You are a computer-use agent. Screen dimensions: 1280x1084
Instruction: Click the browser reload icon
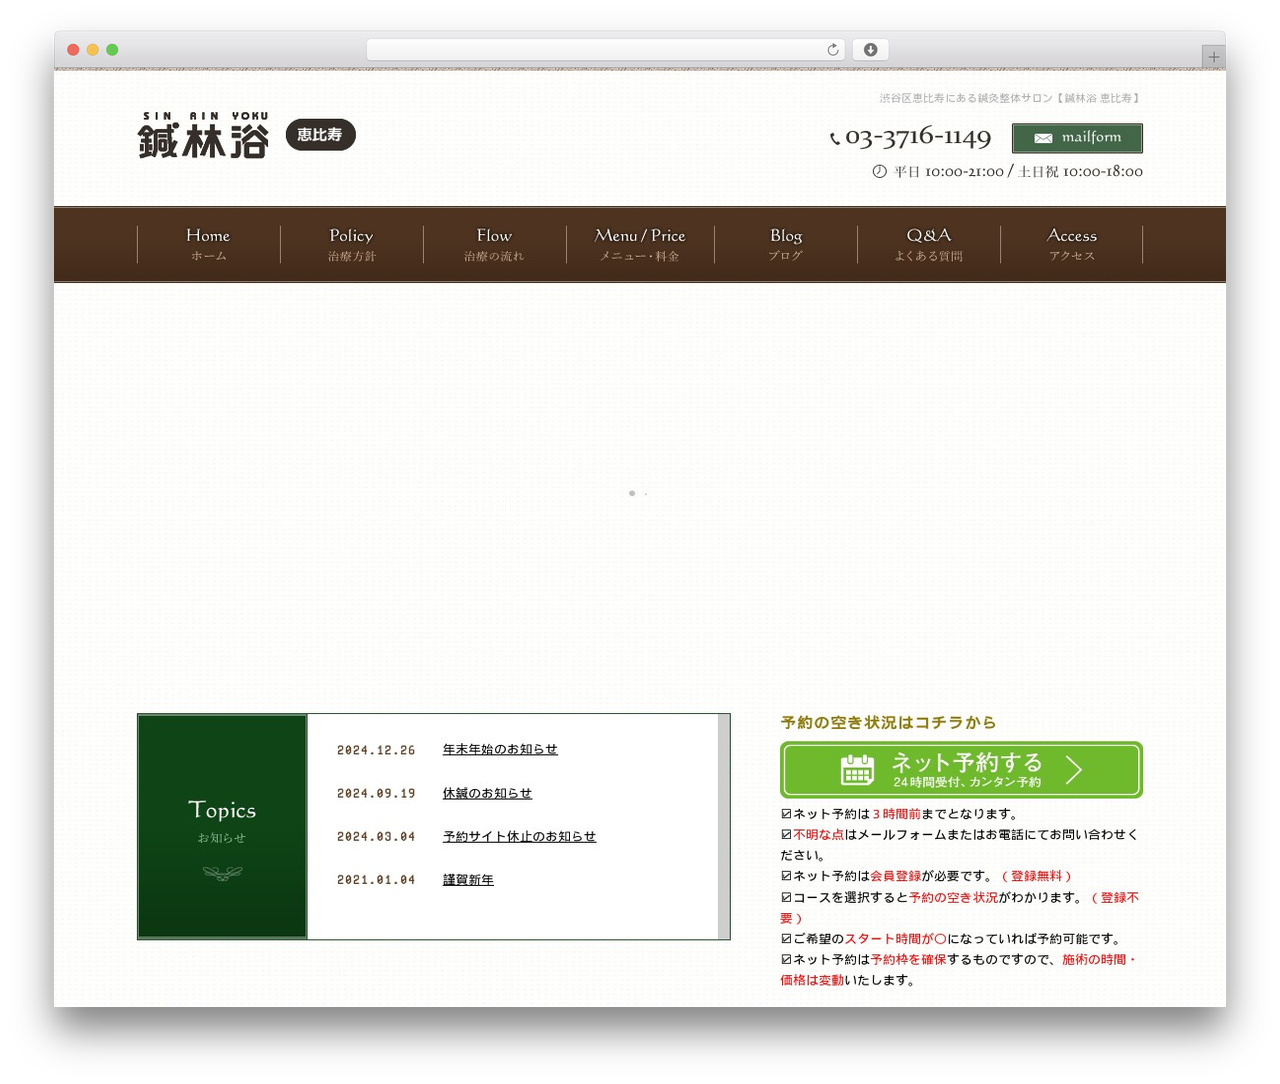pyautogui.click(x=833, y=50)
